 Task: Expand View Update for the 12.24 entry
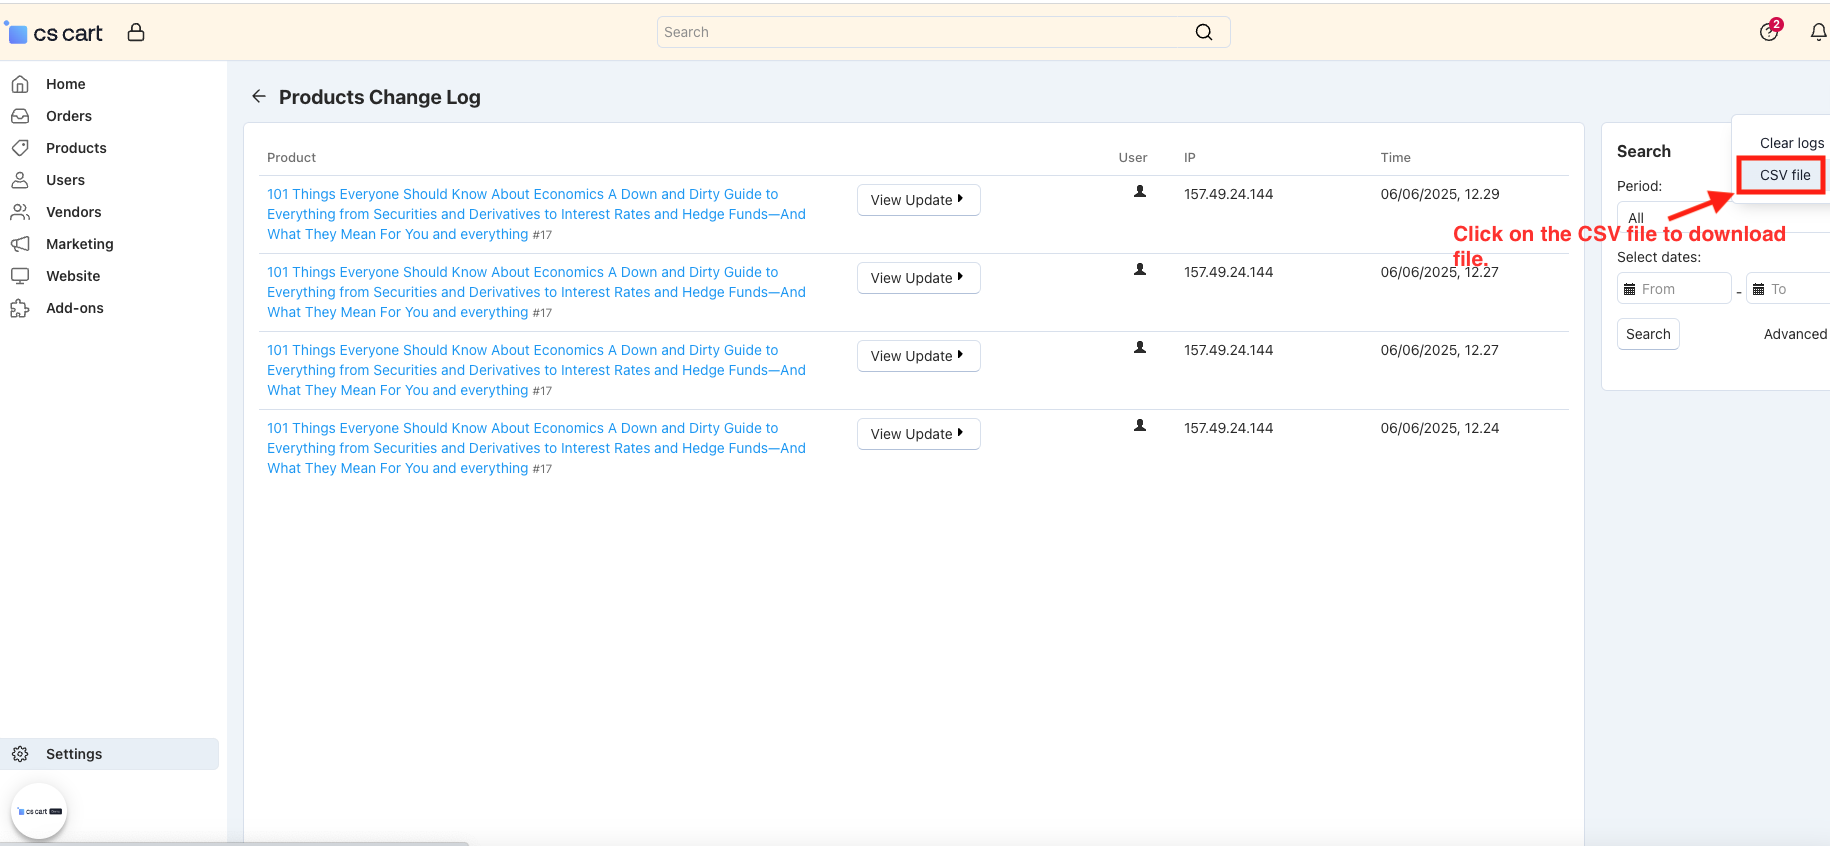918,434
